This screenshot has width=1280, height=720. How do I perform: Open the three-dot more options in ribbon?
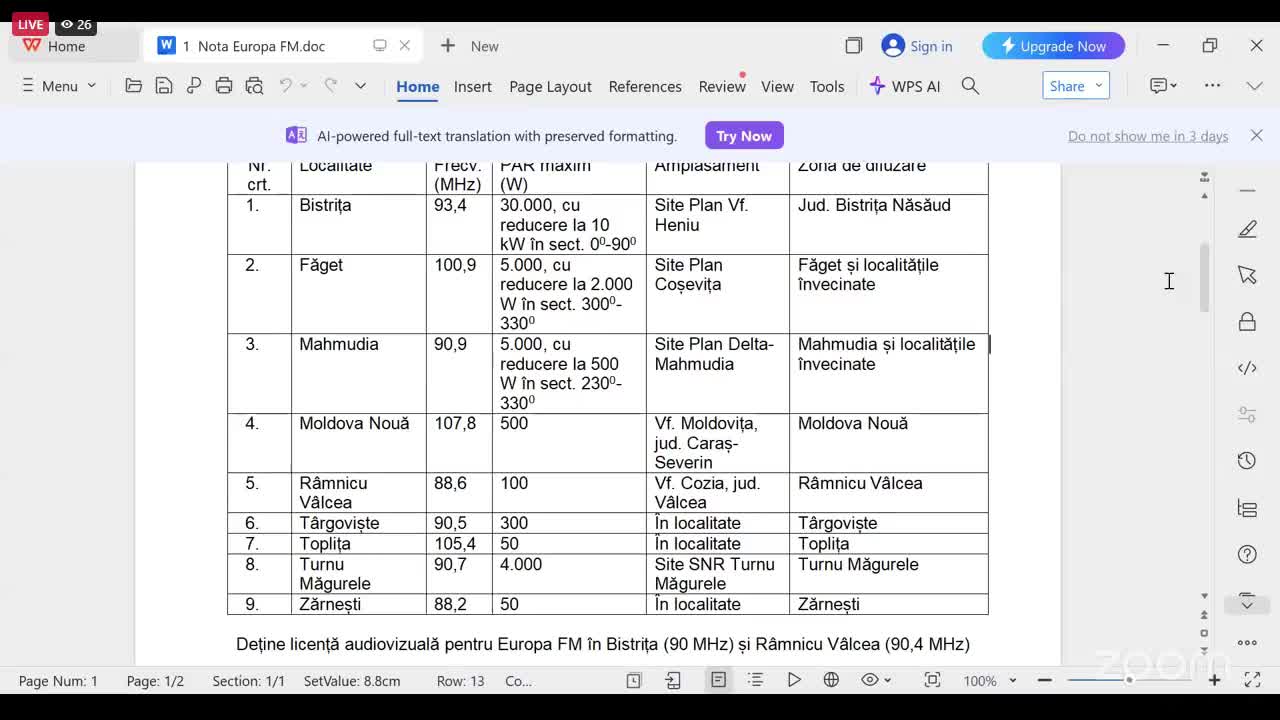tap(1213, 86)
